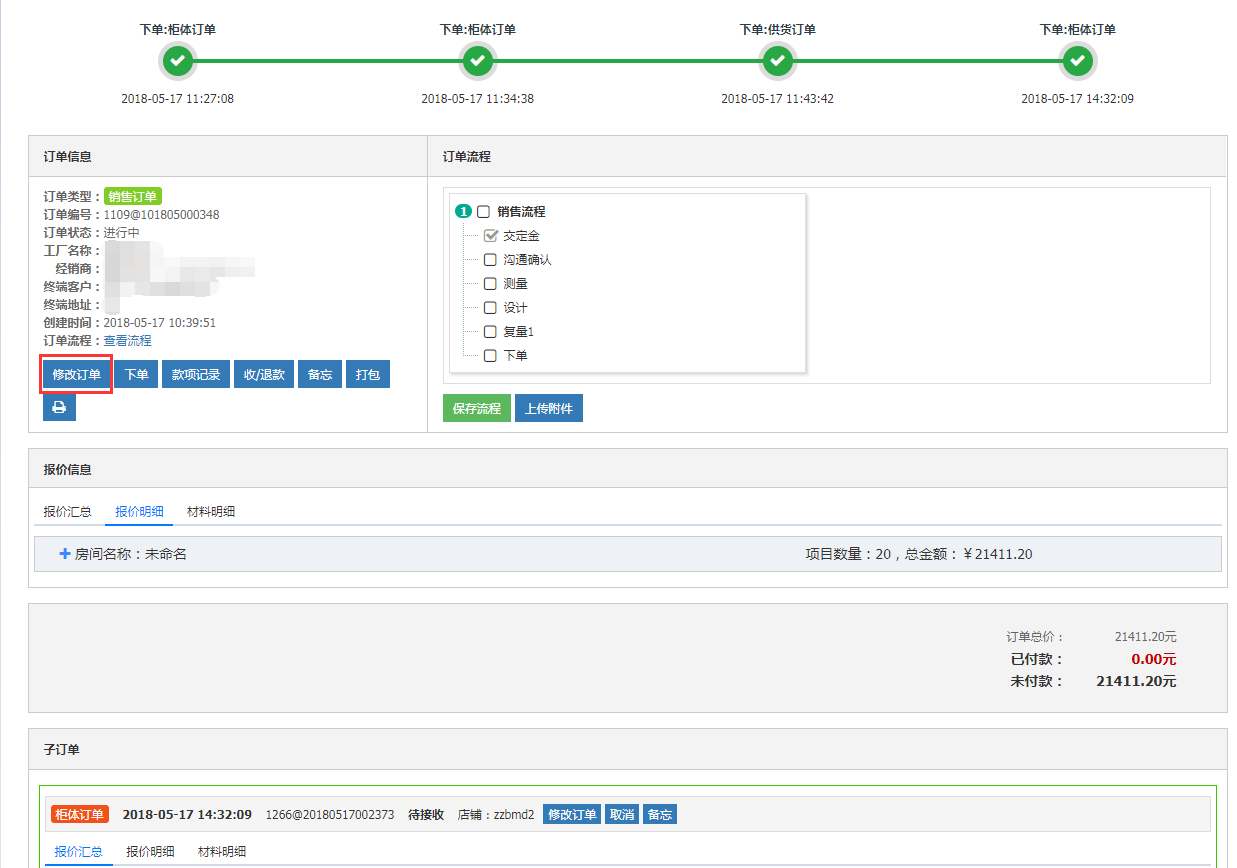Viewport: 1237px width, 868px height.
Task: Click the green number 1 badge beside 销售流程
Action: tap(463, 212)
